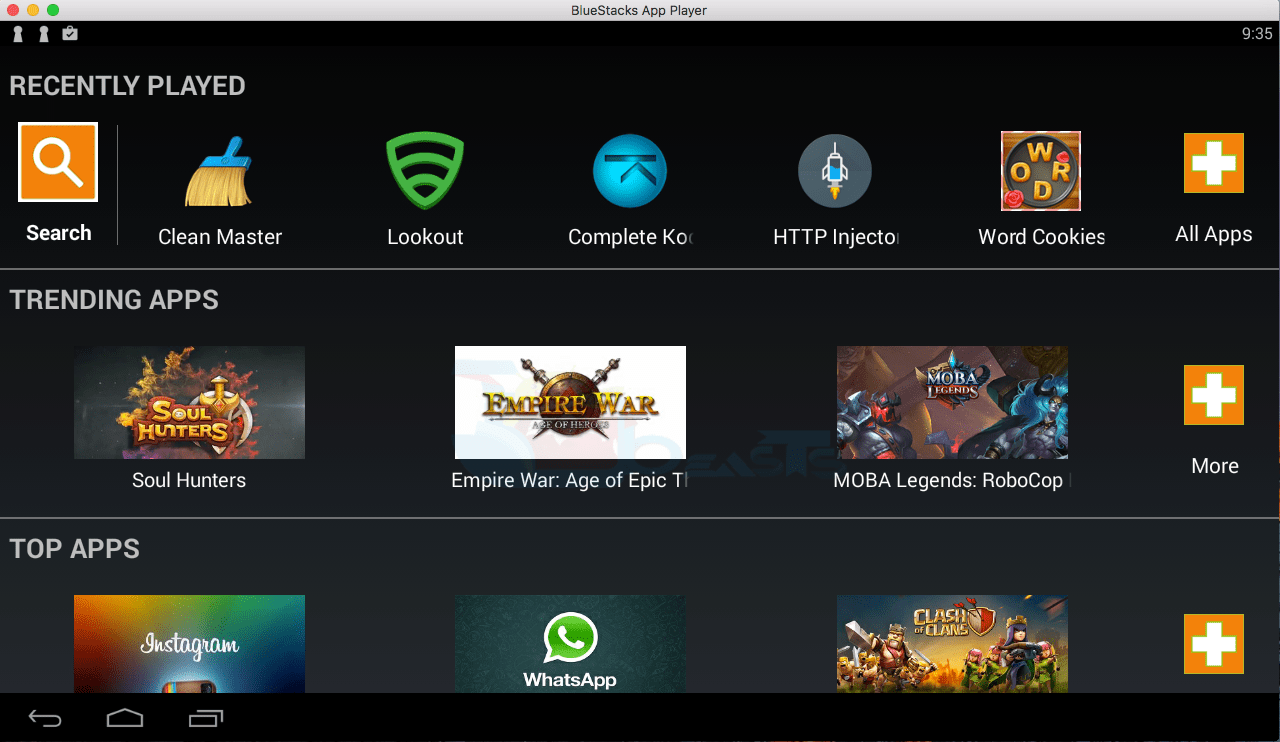Screen dimensions: 1280x742
Task: Click the Clean Master label
Action: [220, 237]
